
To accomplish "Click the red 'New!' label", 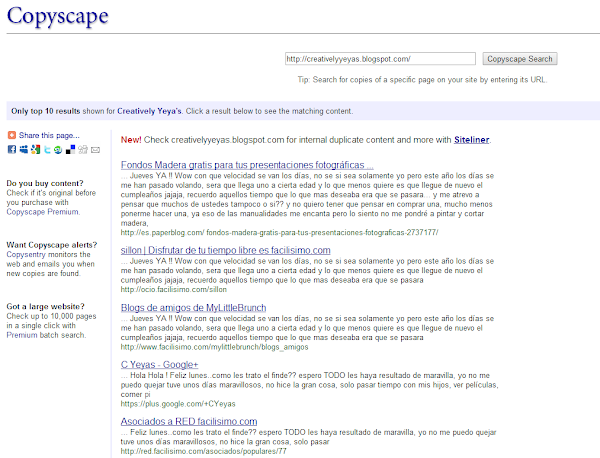I will 131,140.
